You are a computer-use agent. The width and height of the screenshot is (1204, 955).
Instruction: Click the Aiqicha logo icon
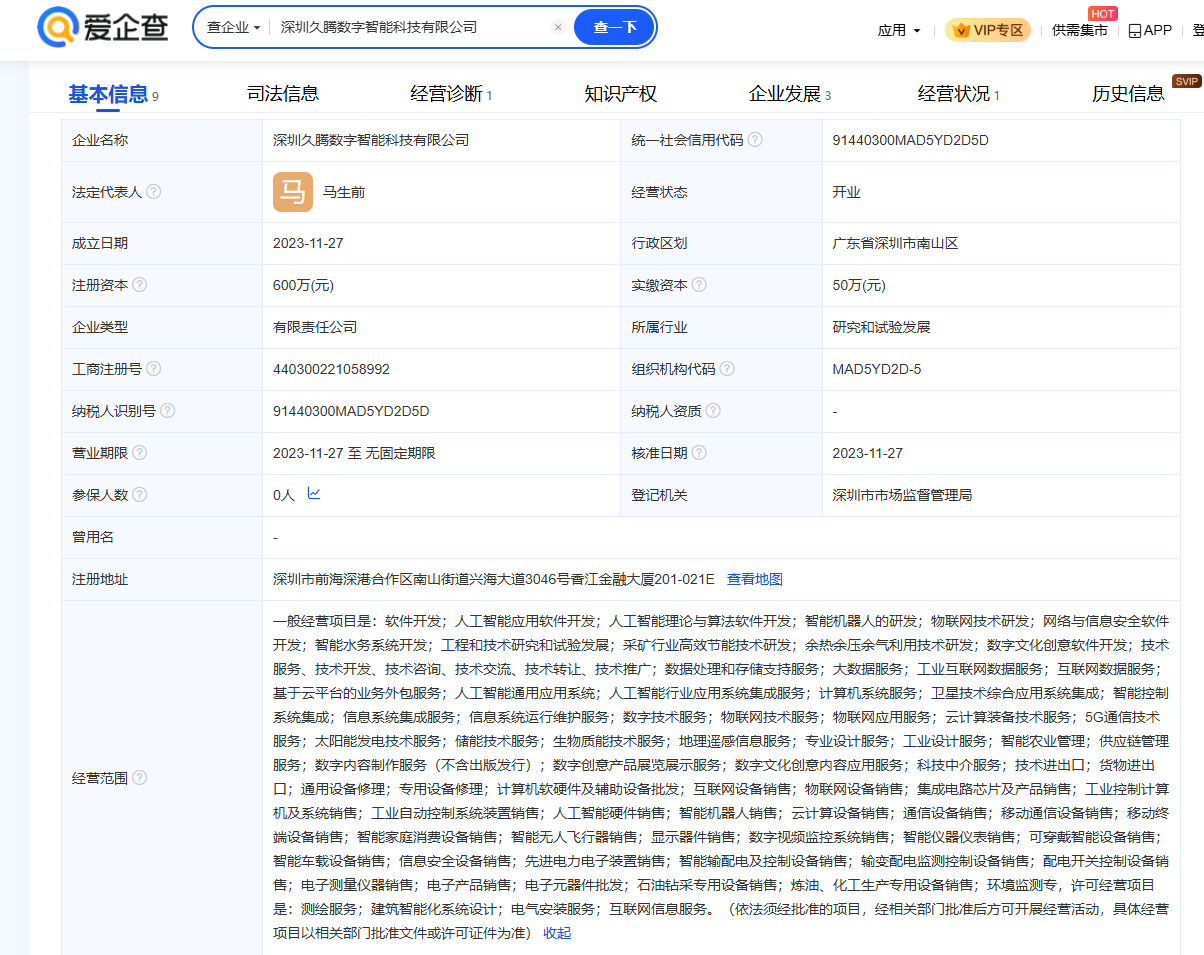pos(57,27)
